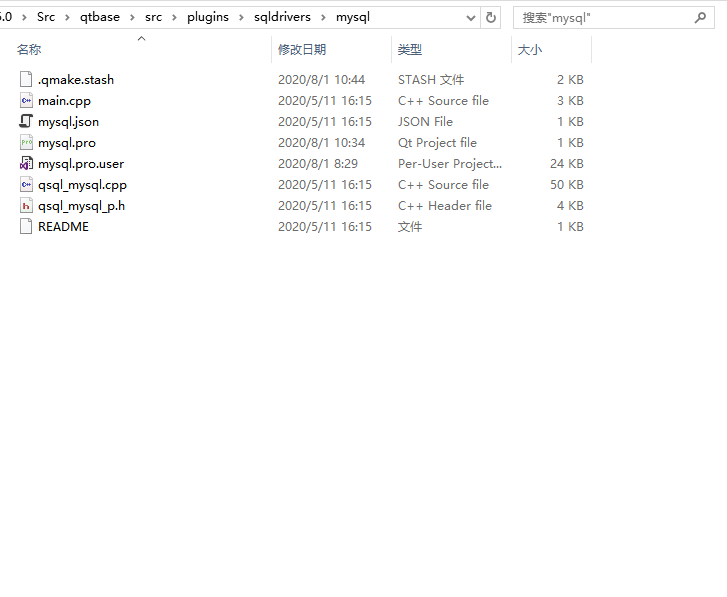Screen dimensions: 727x597
Task: Click the main.cpp C++ file icon
Action: (26, 101)
